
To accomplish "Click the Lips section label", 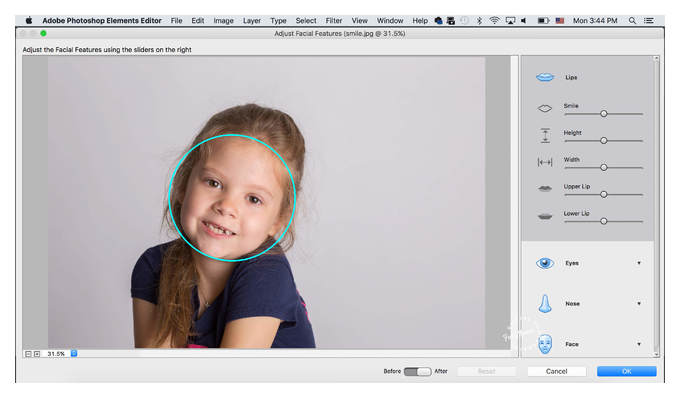I will (571, 78).
